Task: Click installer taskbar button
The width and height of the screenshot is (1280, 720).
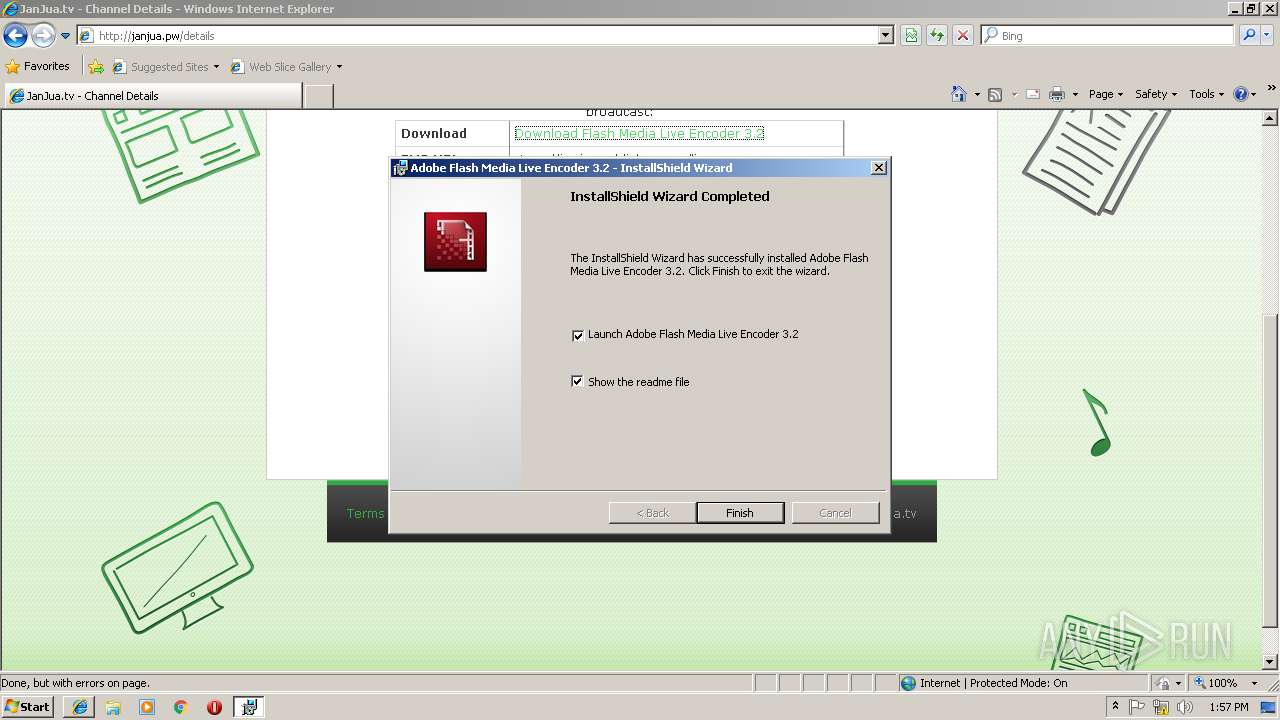Action: (x=248, y=707)
